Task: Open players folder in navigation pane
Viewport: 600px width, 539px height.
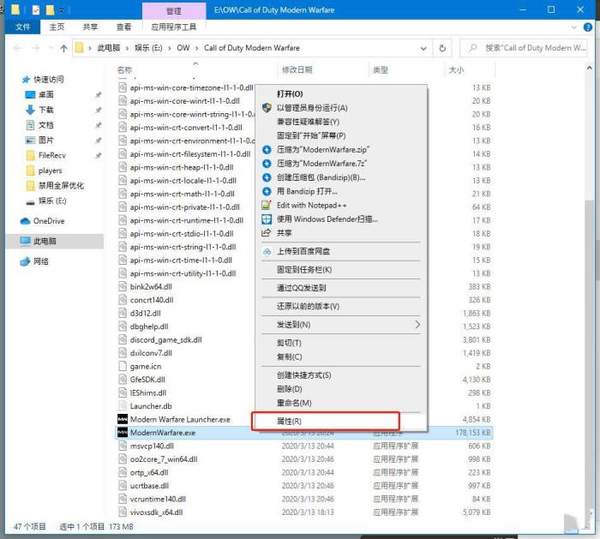Action: [x=50, y=171]
